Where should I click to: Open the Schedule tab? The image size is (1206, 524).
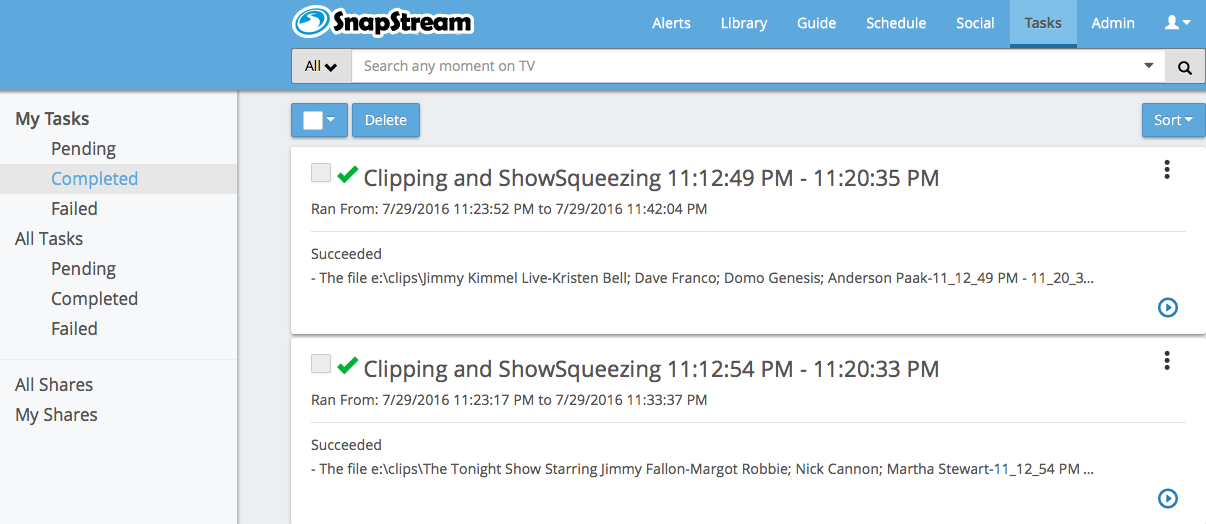(x=896, y=23)
